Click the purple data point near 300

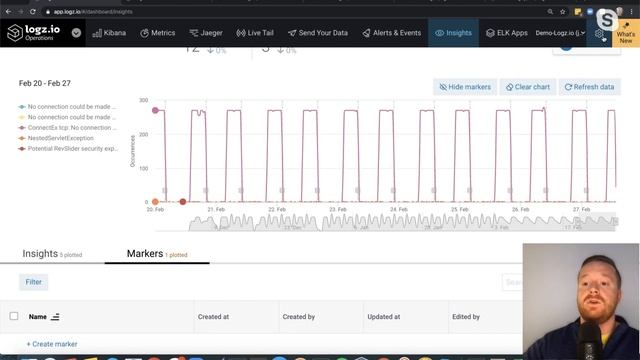point(155,110)
